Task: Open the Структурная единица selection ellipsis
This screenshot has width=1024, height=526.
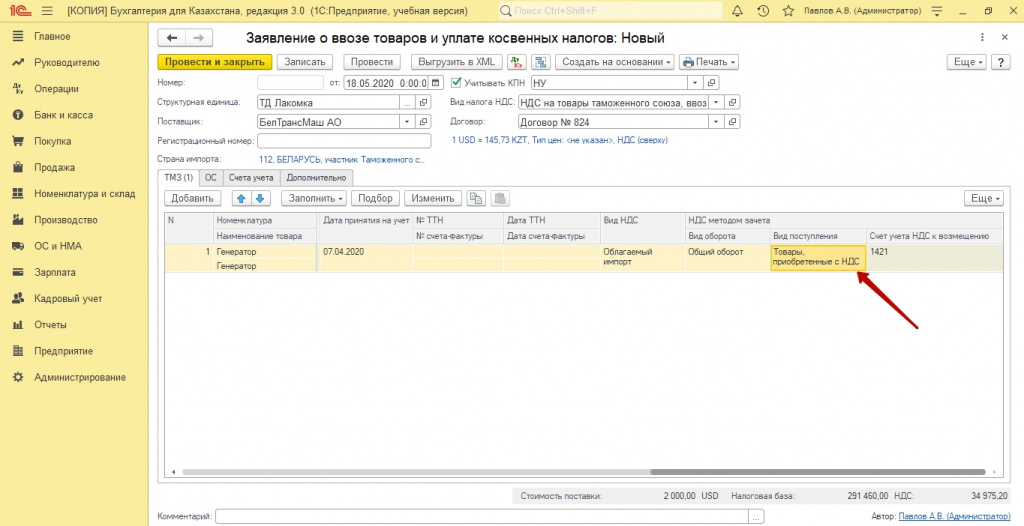Action: point(408,103)
